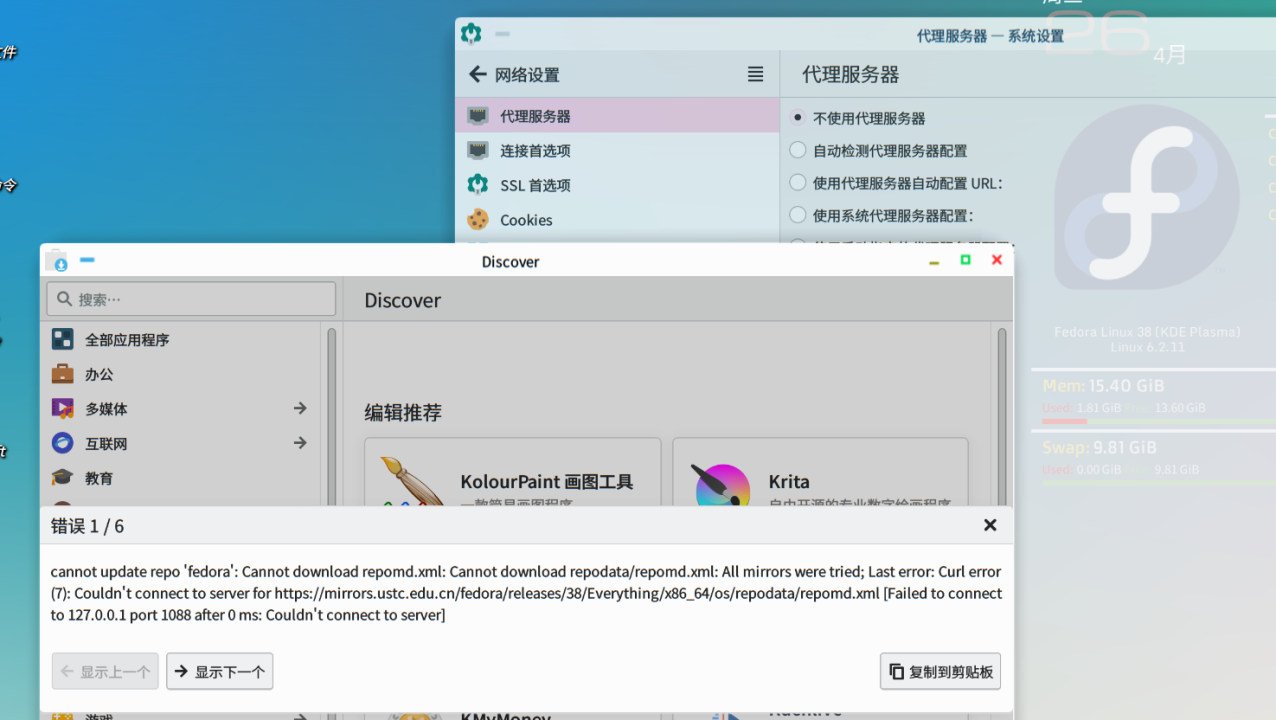
Task: Click the Cookies cookie icon
Action: pyautogui.click(x=478, y=220)
